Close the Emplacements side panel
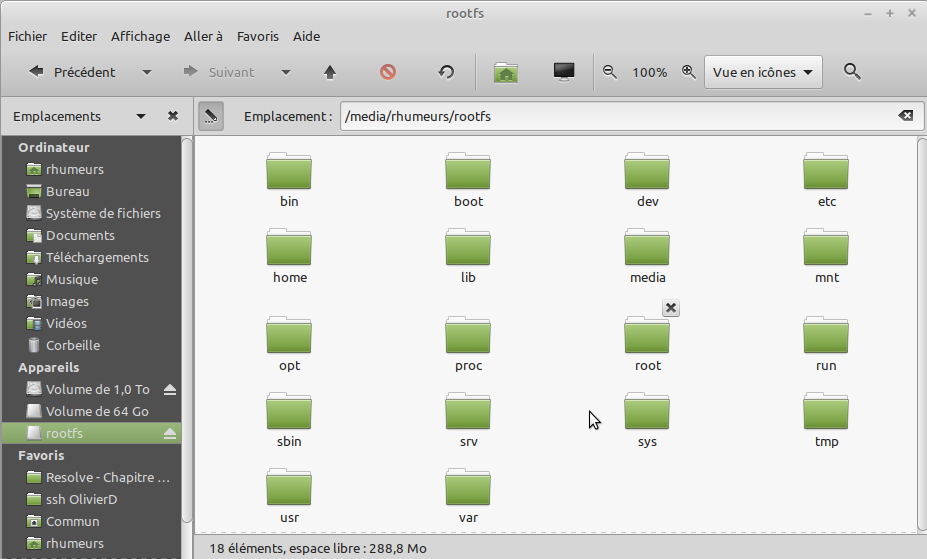927x559 pixels. pyautogui.click(x=173, y=116)
